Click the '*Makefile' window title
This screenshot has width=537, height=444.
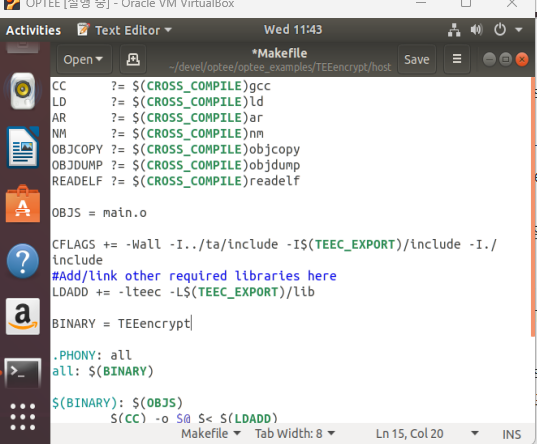coord(279,53)
